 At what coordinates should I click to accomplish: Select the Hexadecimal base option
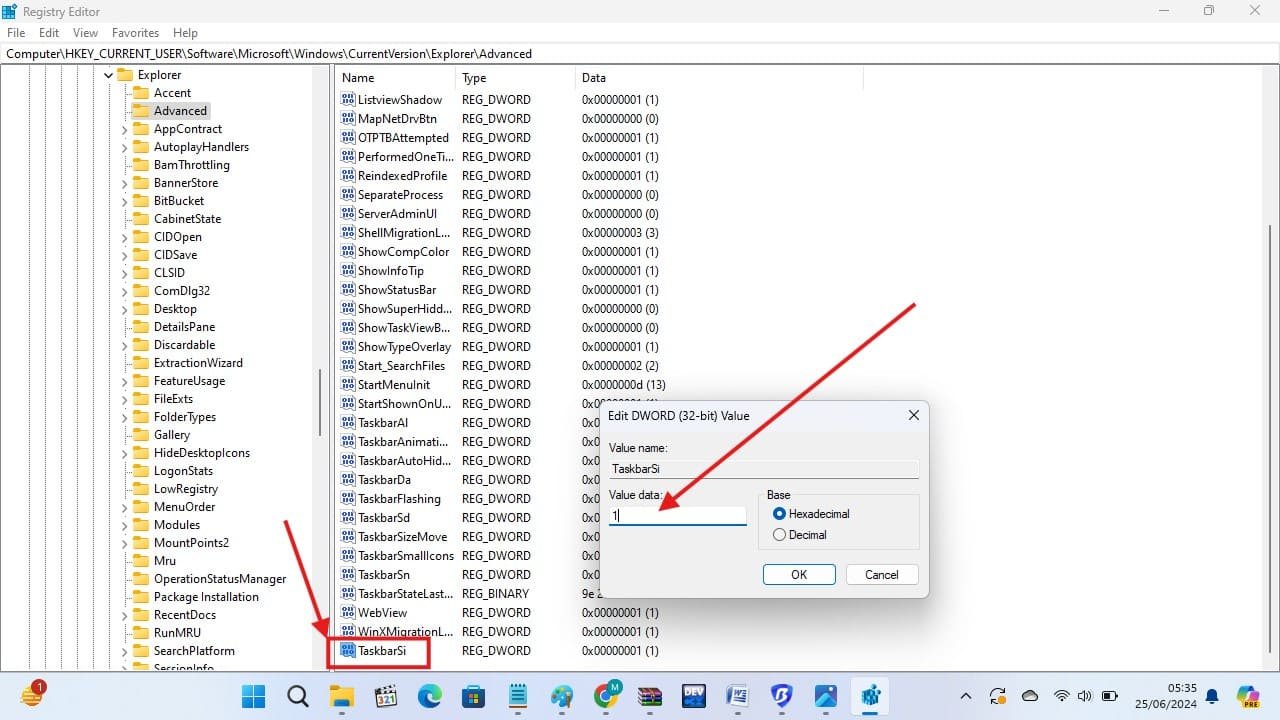coord(779,513)
